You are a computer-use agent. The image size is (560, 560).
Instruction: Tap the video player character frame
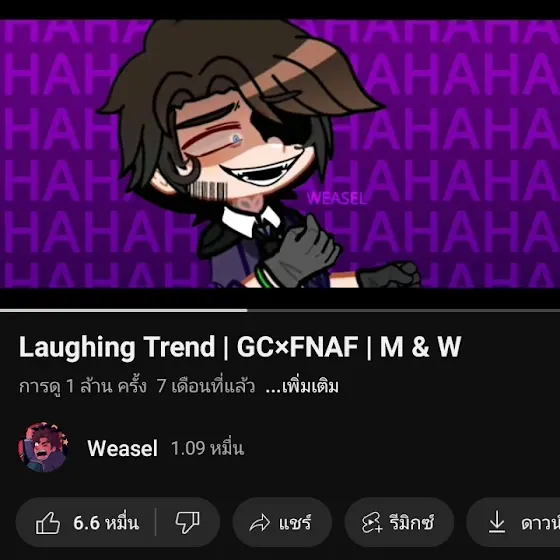point(280,154)
